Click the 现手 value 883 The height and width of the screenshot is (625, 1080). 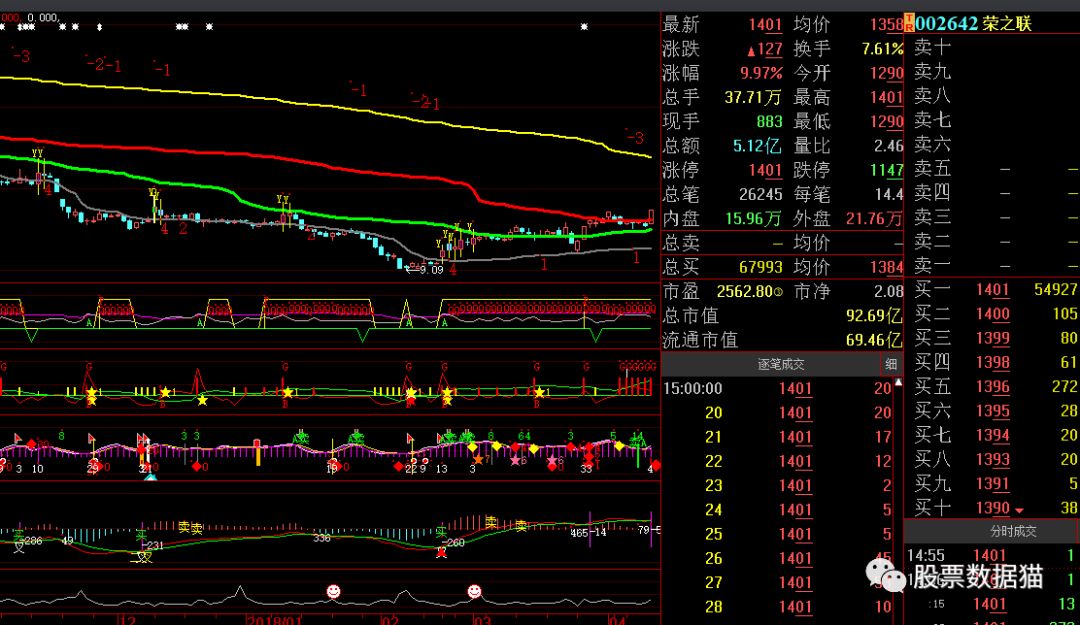[769, 121]
